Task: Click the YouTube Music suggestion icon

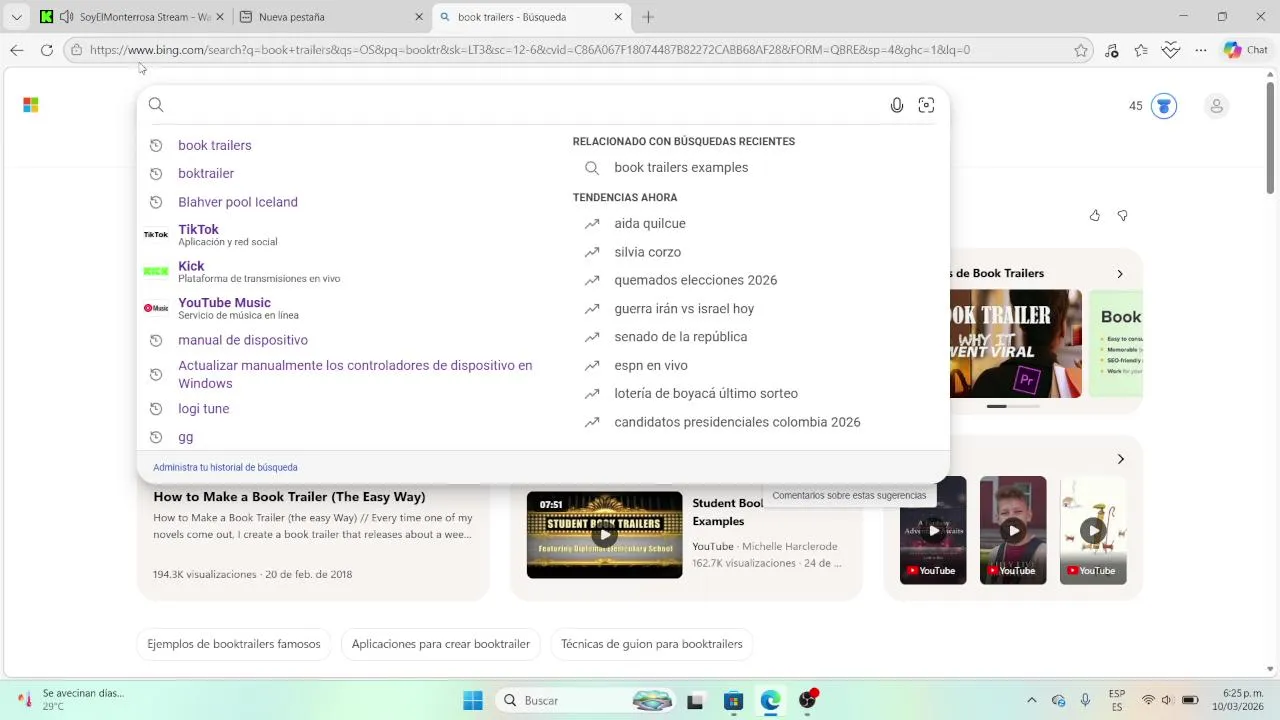Action: coord(156,308)
